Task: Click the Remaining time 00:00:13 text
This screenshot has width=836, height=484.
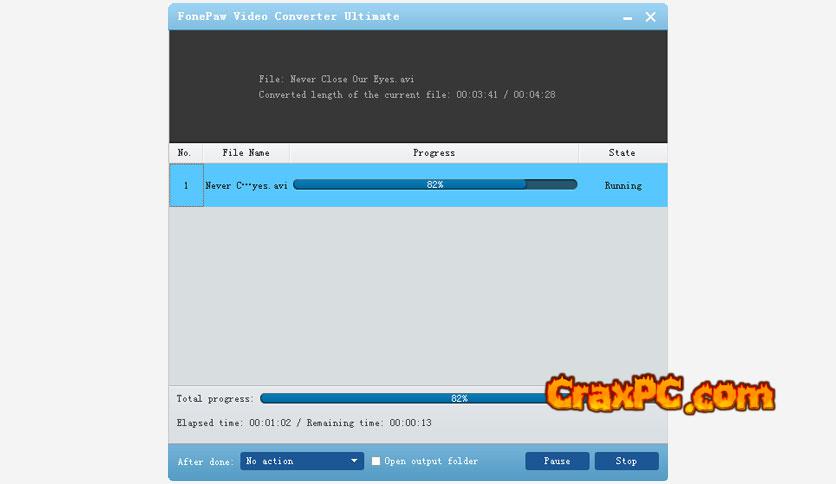Action: [369, 423]
